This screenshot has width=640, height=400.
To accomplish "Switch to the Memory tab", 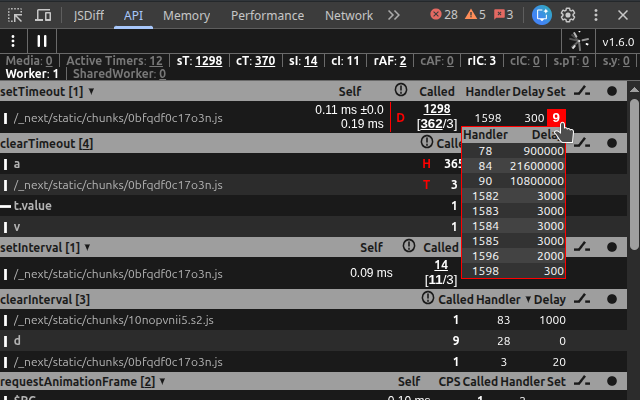I will 187,16.
